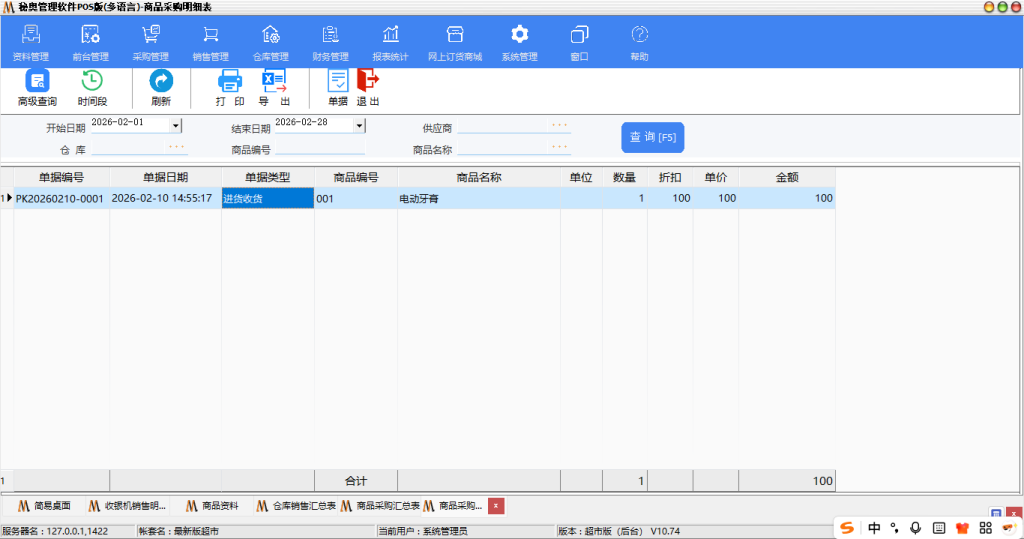Select the PK20260210-0001 row document number
This screenshot has height=539, width=1024.
pos(60,199)
